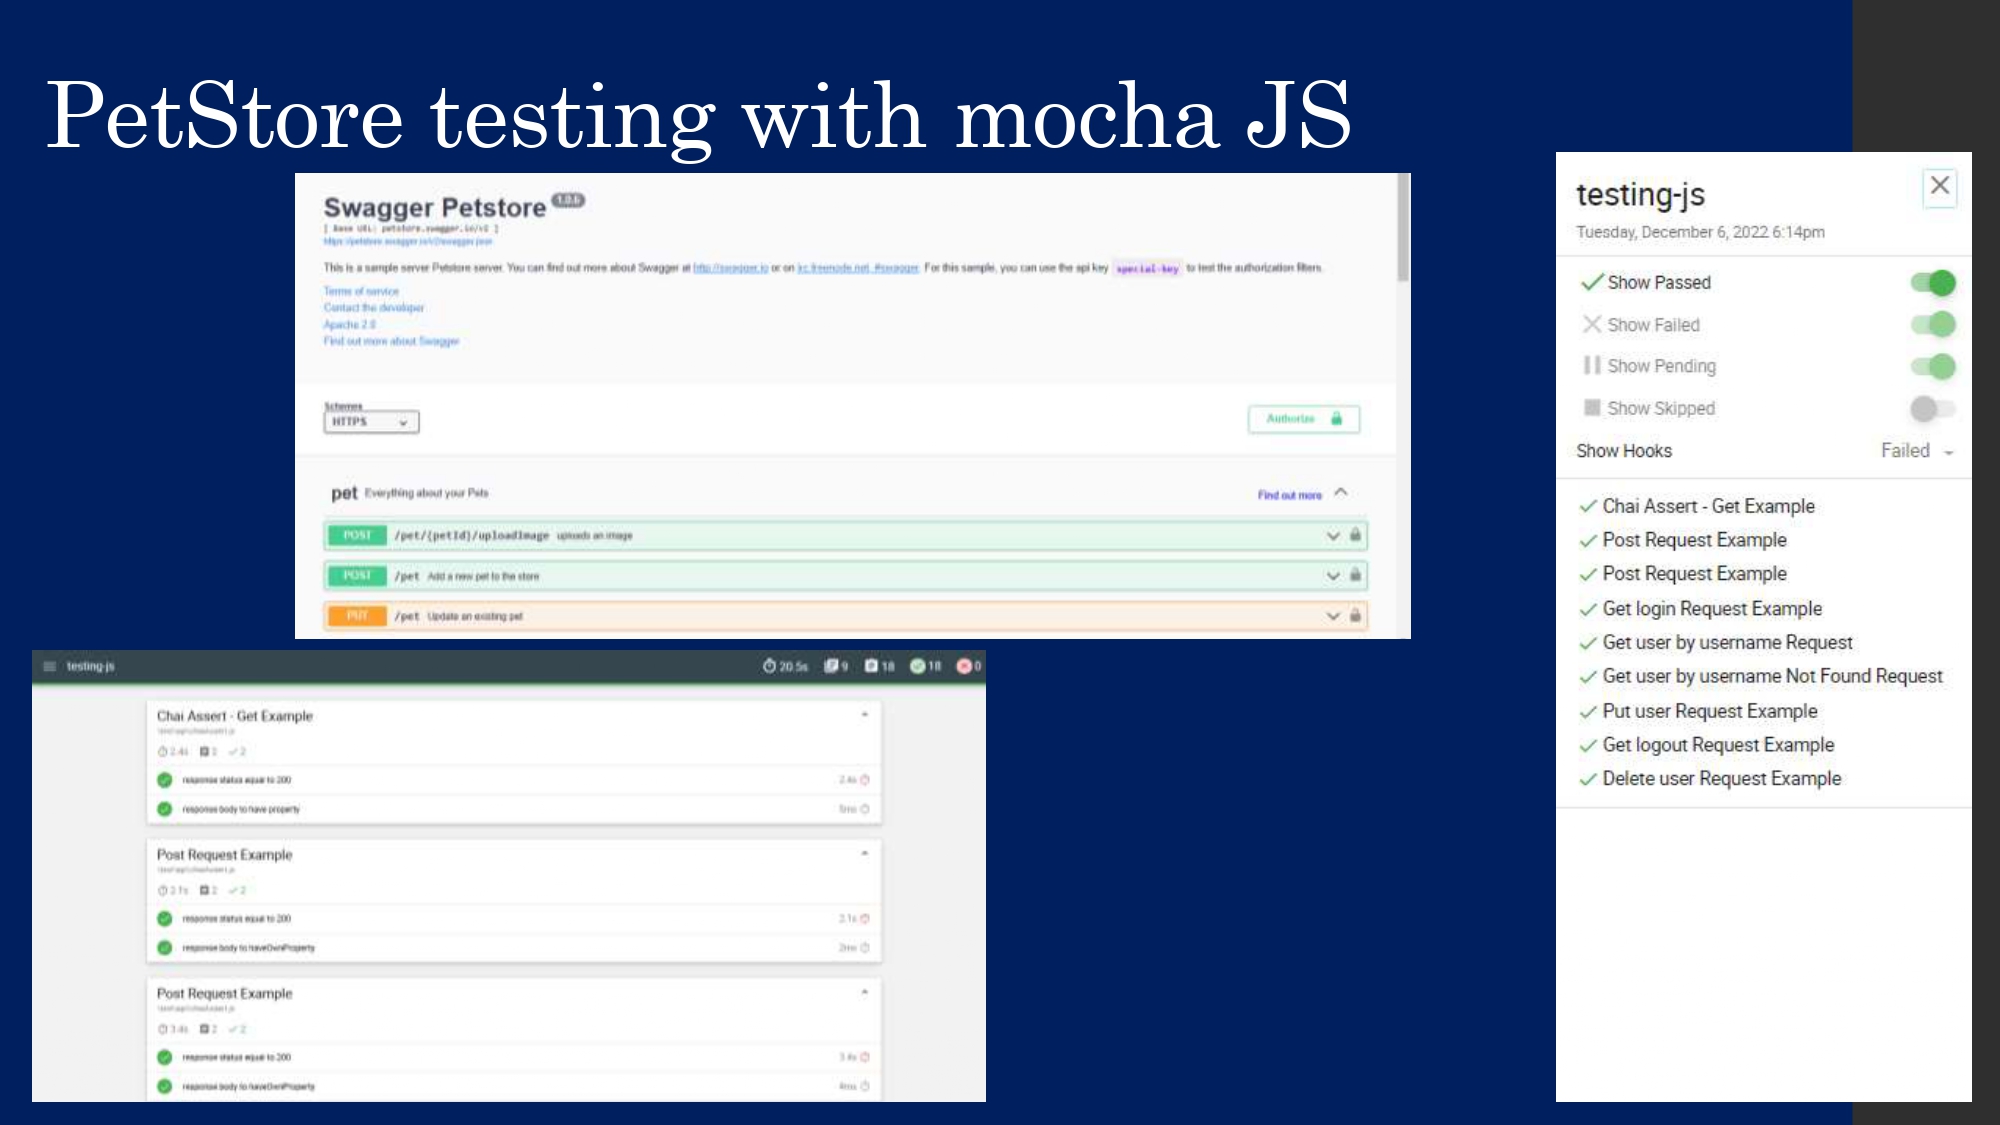The width and height of the screenshot is (2000, 1125).
Task: Click the Authorize button in Swagger Petstore
Action: click(1304, 419)
